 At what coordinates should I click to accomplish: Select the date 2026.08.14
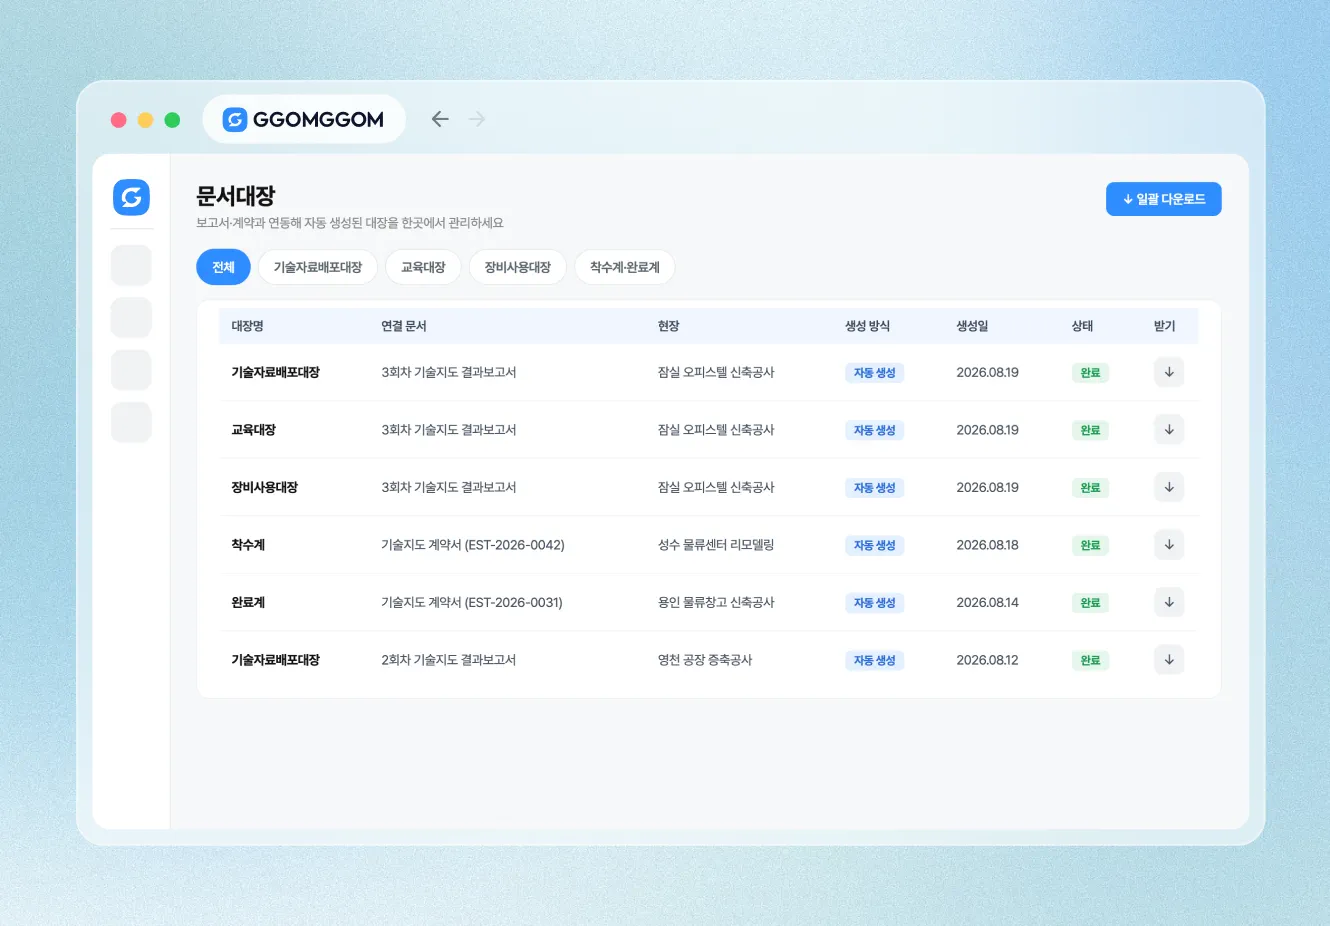pos(988,602)
